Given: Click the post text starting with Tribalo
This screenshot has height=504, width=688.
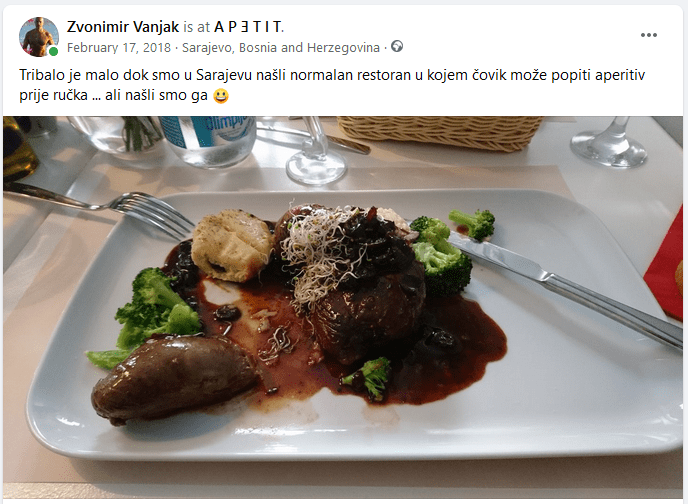Looking at the screenshot, I should coord(332,85).
